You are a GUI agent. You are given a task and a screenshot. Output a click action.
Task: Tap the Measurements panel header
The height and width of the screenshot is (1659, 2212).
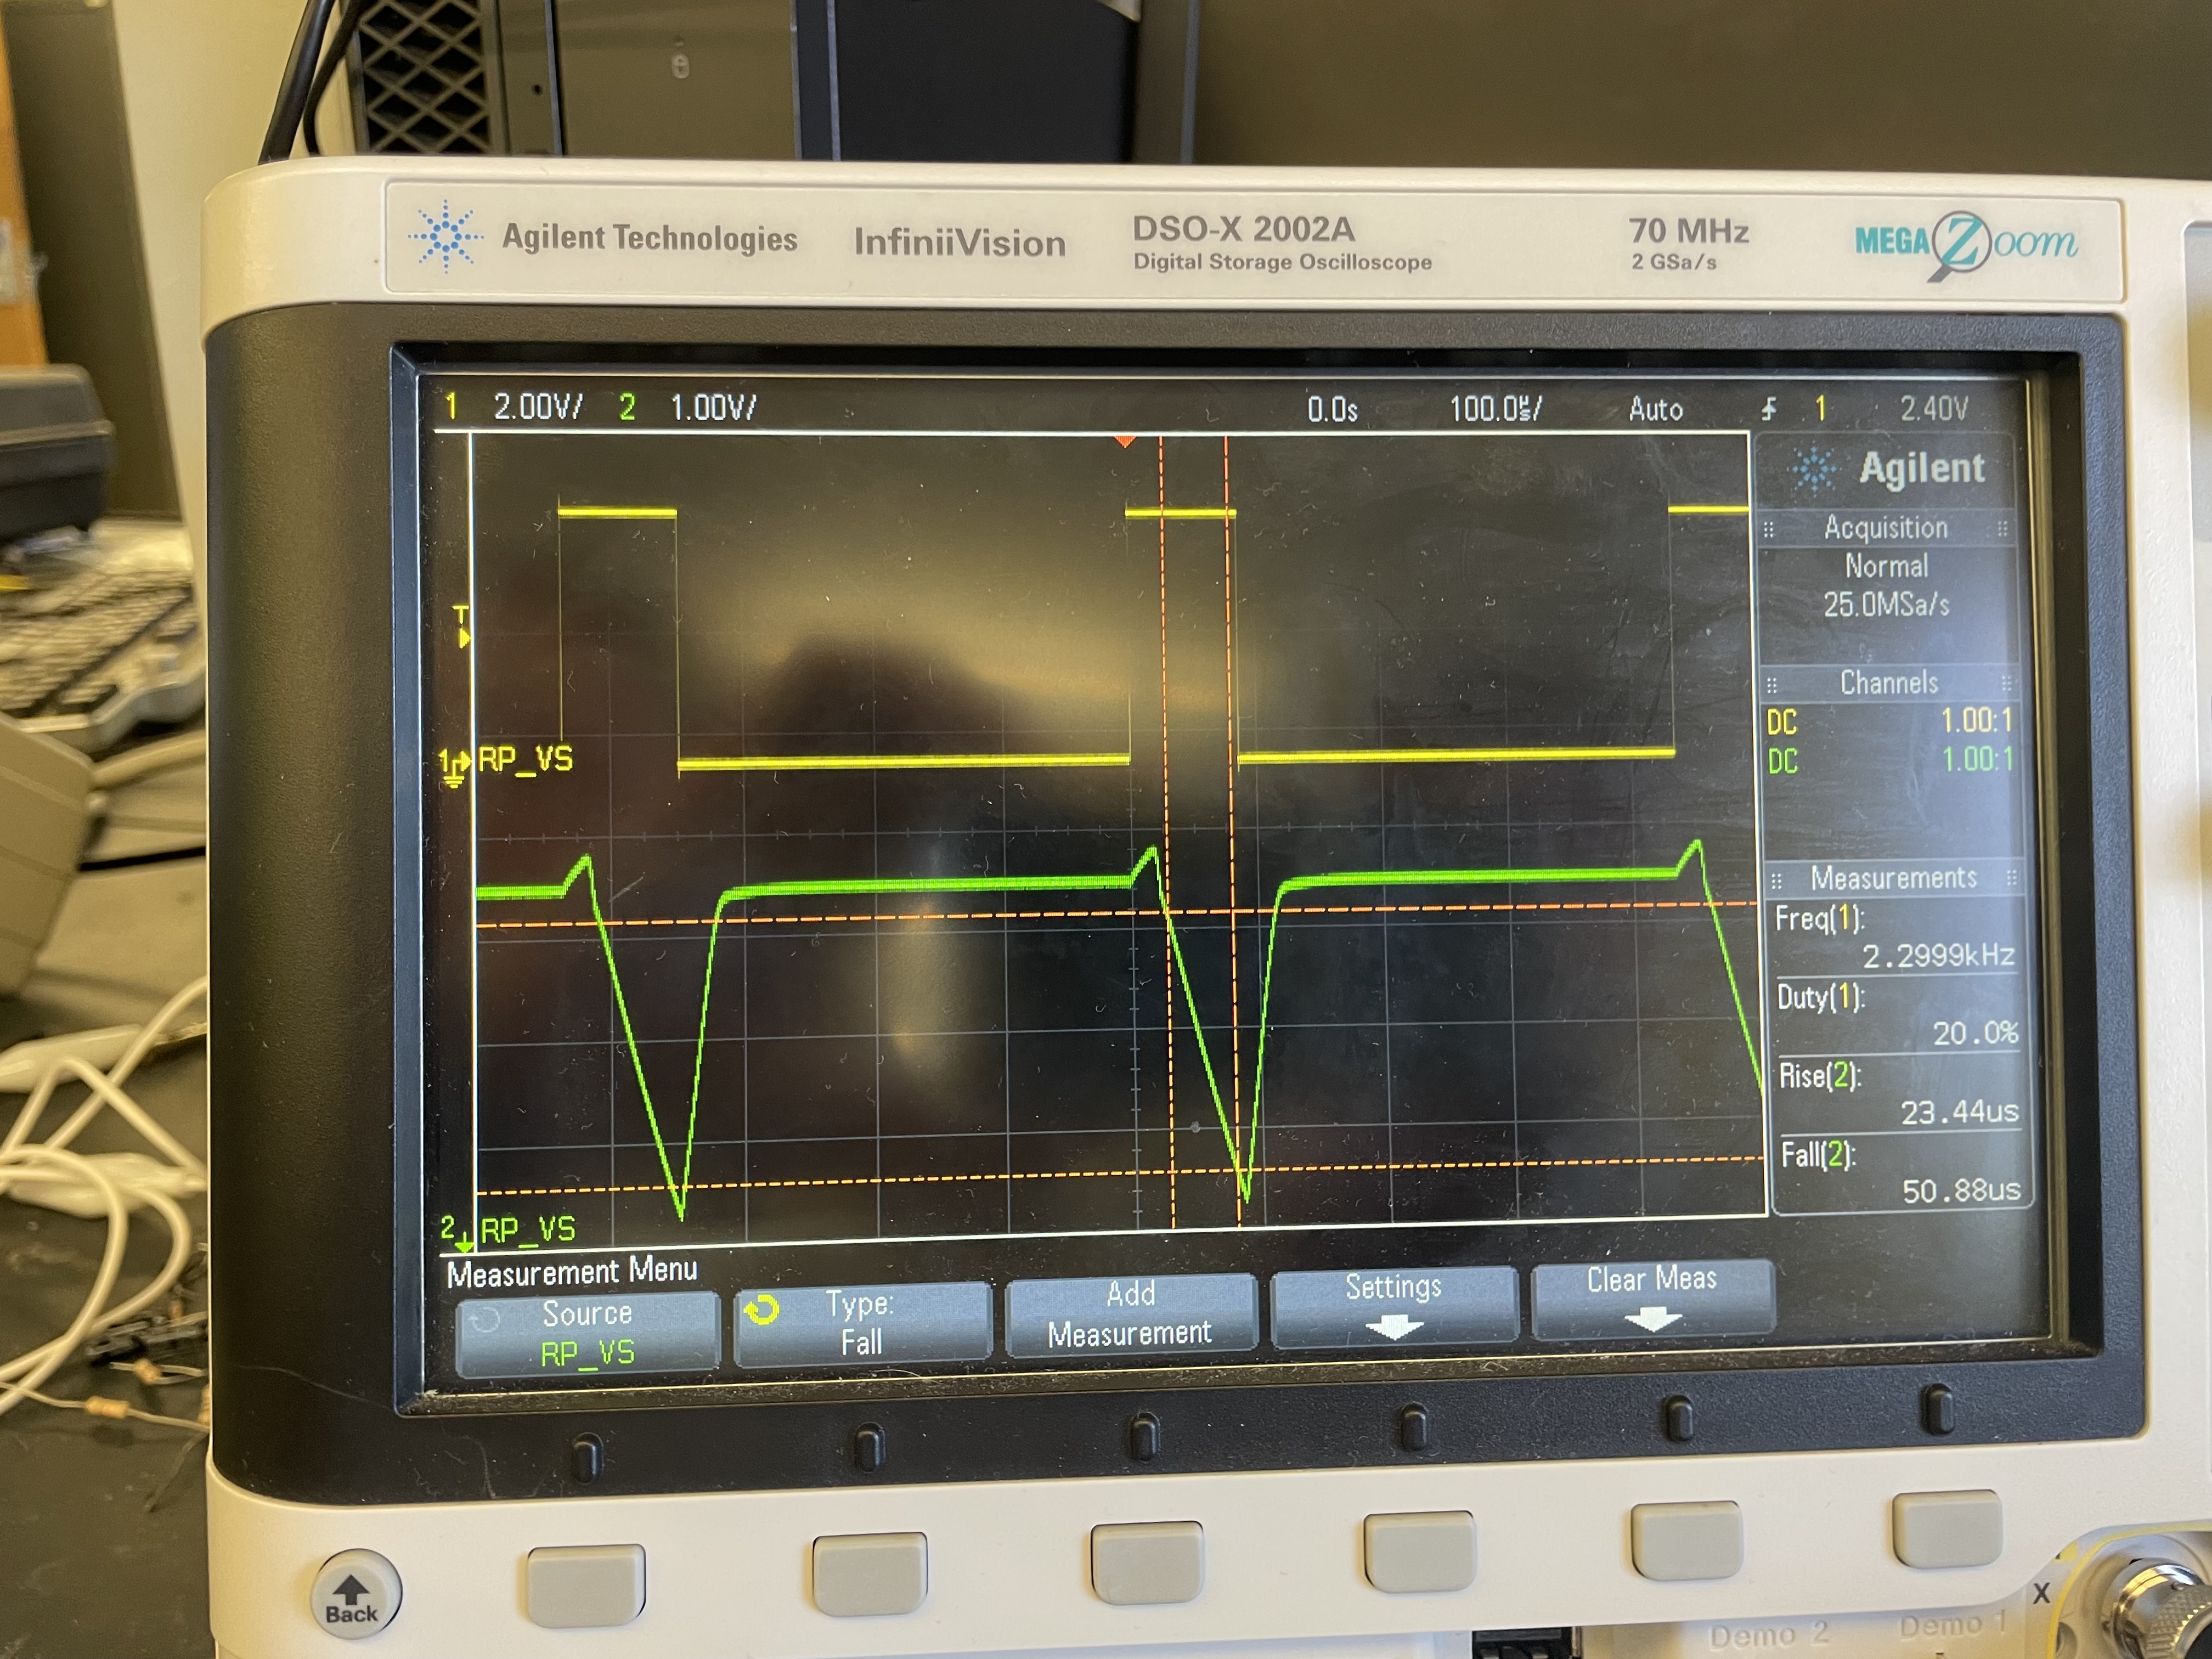pos(1893,879)
